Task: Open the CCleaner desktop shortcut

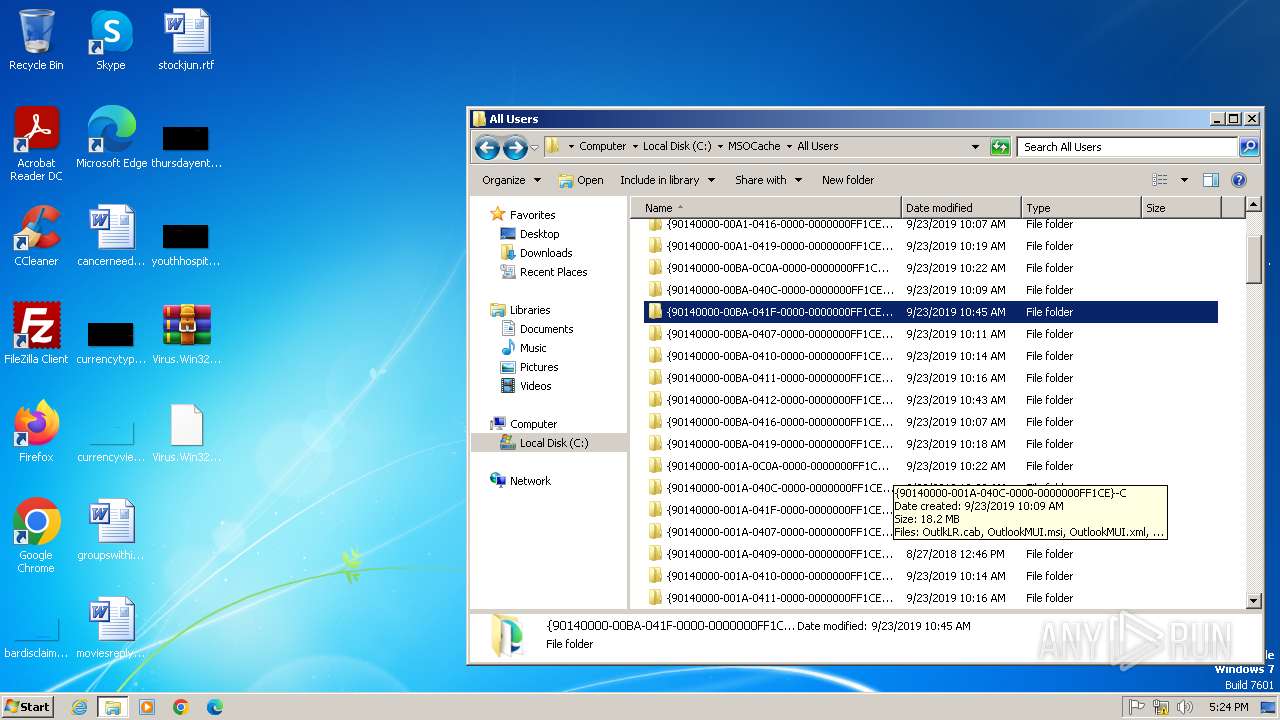Action: (36, 236)
